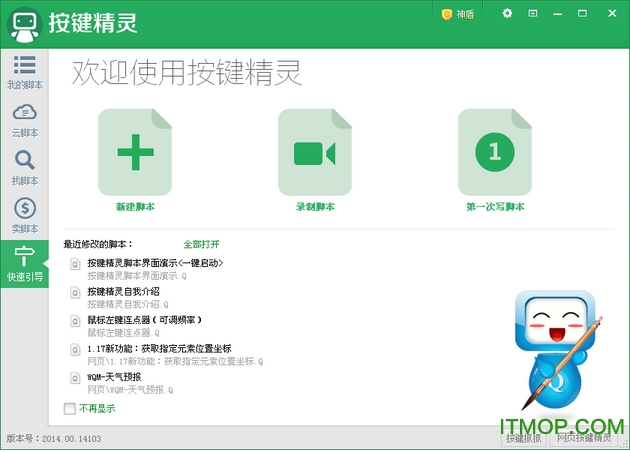Image resolution: width=630 pixels, height=452 pixels.
Task: Open recent script 按键精灵脚本界面演示<一键启动>
Action: pos(154,263)
